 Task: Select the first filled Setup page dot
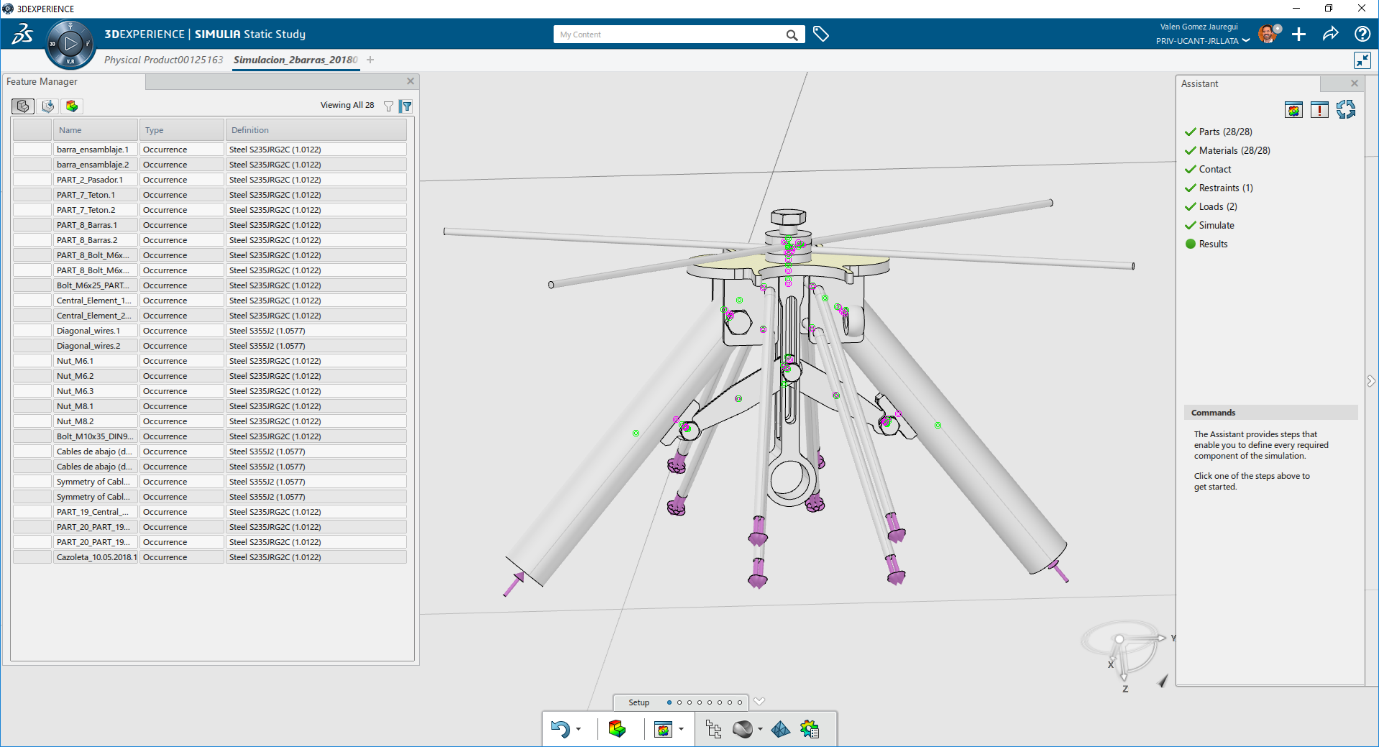pos(669,702)
